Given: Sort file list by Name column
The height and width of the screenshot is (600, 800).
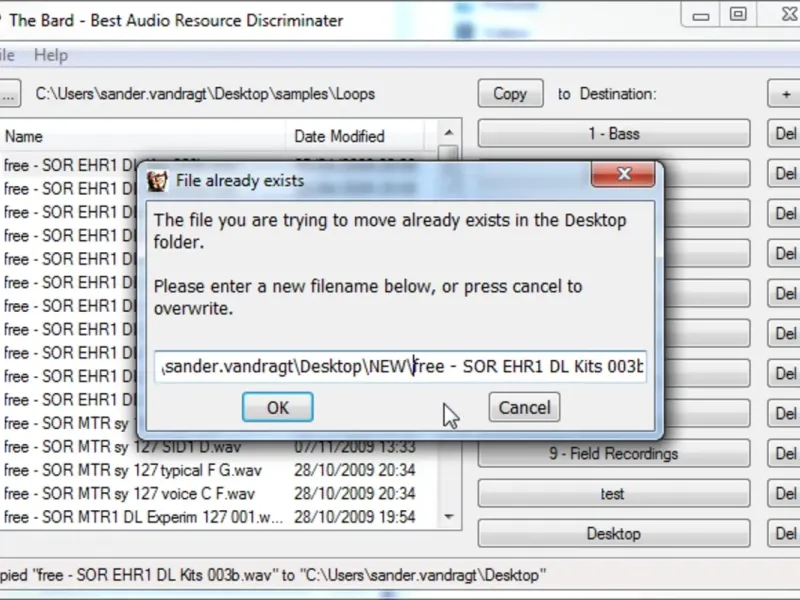Looking at the screenshot, I should pos(143,136).
